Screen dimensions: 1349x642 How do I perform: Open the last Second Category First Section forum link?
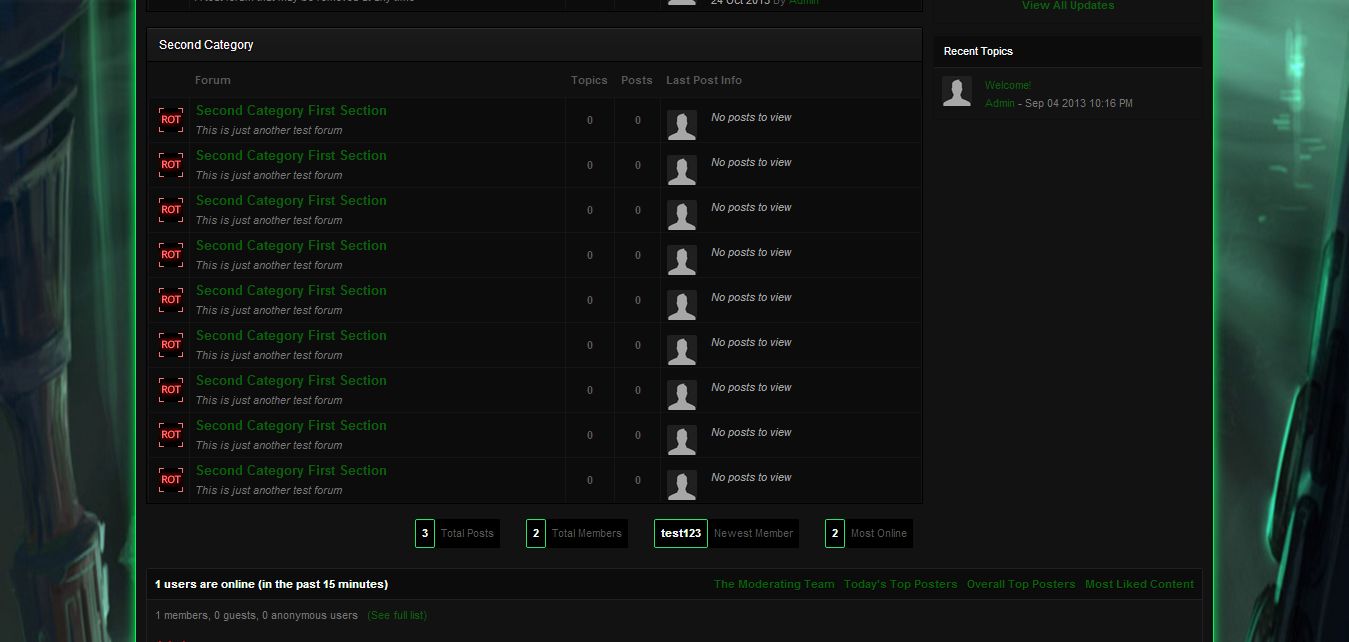[291, 471]
